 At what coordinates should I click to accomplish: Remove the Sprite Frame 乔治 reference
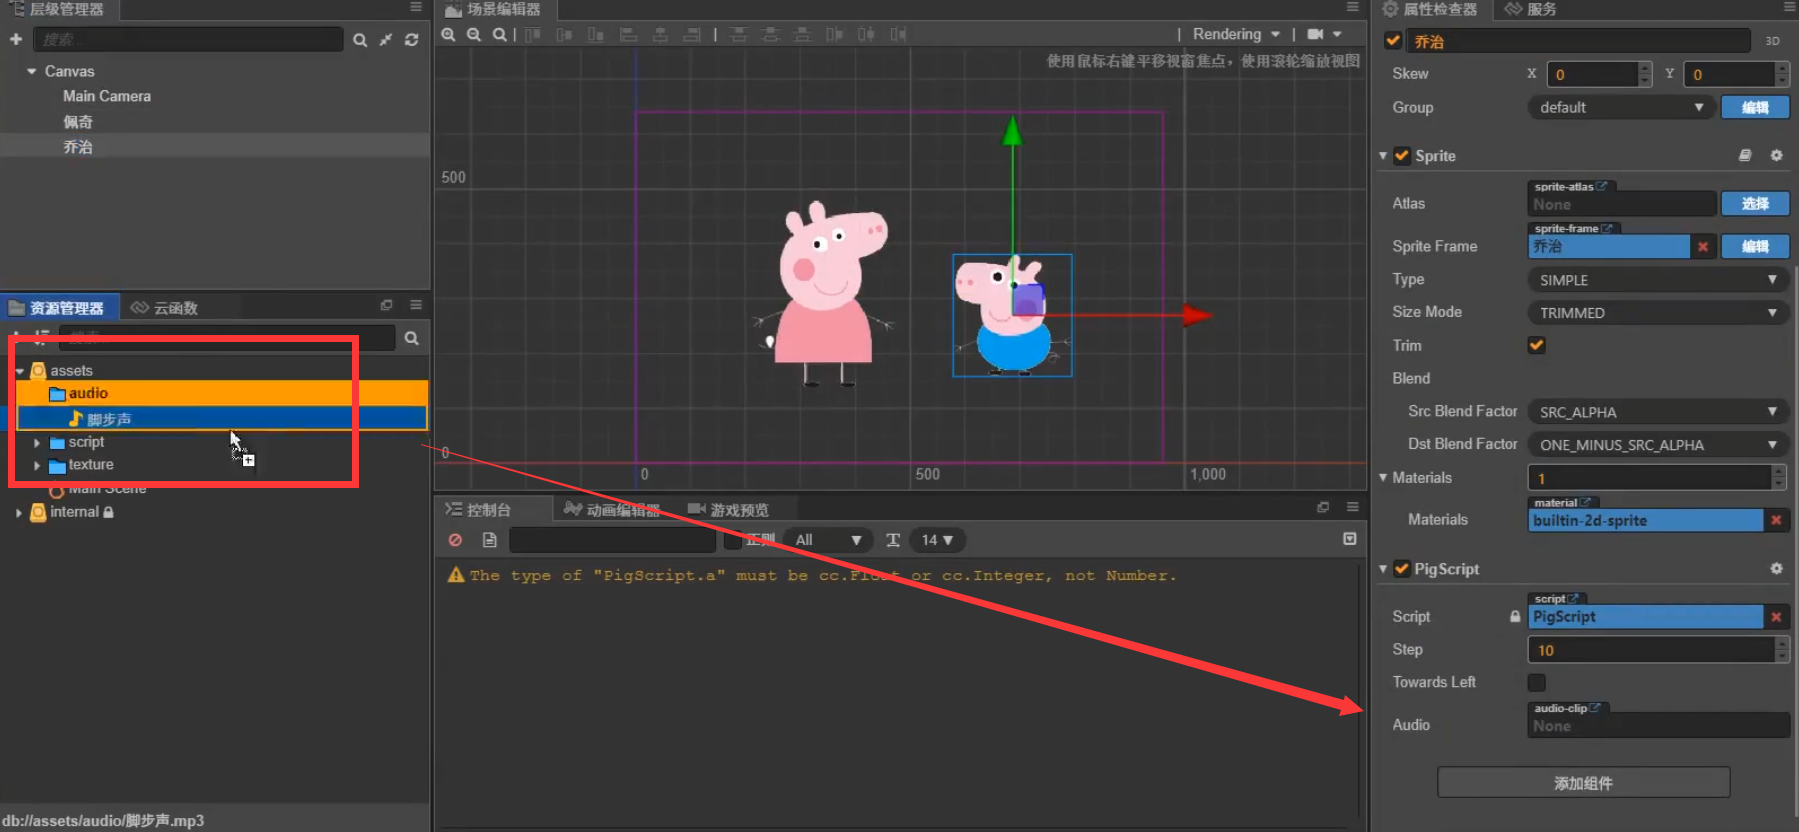tap(1702, 246)
